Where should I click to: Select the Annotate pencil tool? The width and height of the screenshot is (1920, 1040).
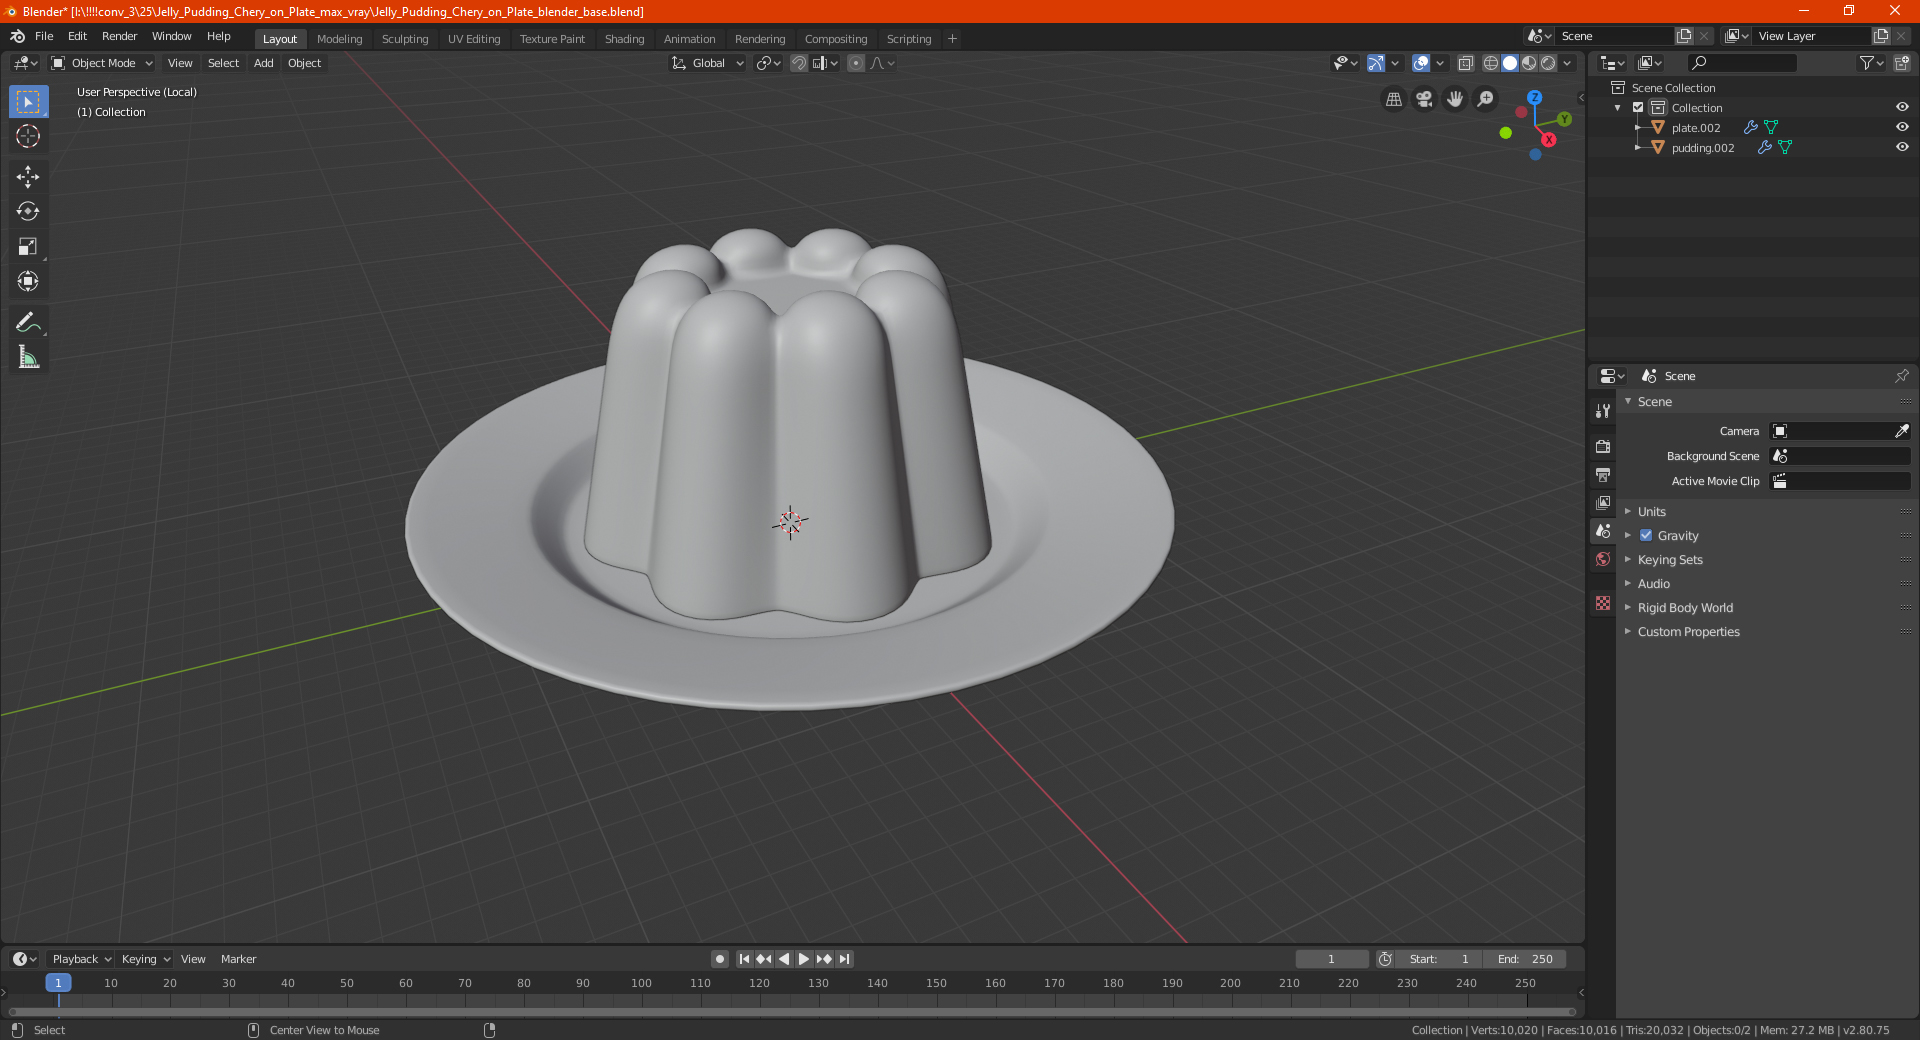click(x=28, y=322)
